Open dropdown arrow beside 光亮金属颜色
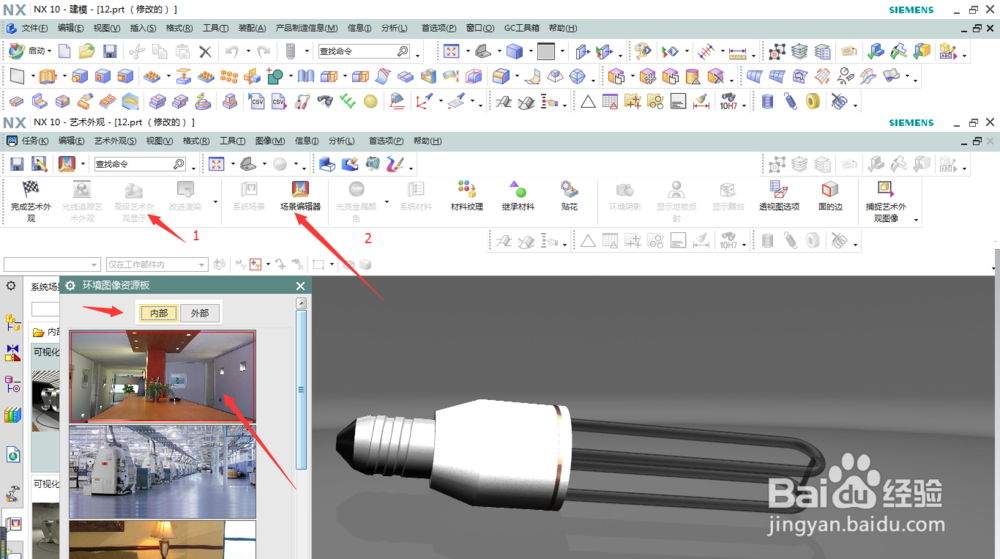This screenshot has height=559, width=1000. point(386,202)
